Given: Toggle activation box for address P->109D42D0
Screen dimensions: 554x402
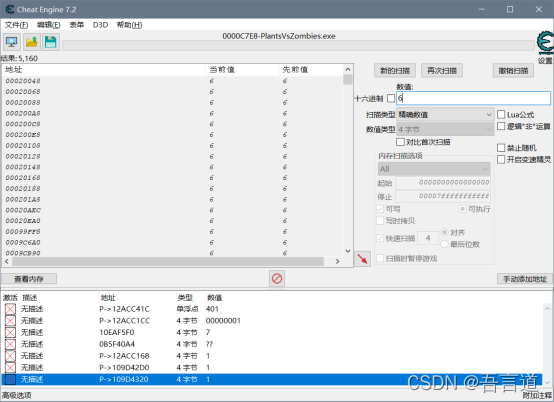Looking at the screenshot, I should [10, 367].
